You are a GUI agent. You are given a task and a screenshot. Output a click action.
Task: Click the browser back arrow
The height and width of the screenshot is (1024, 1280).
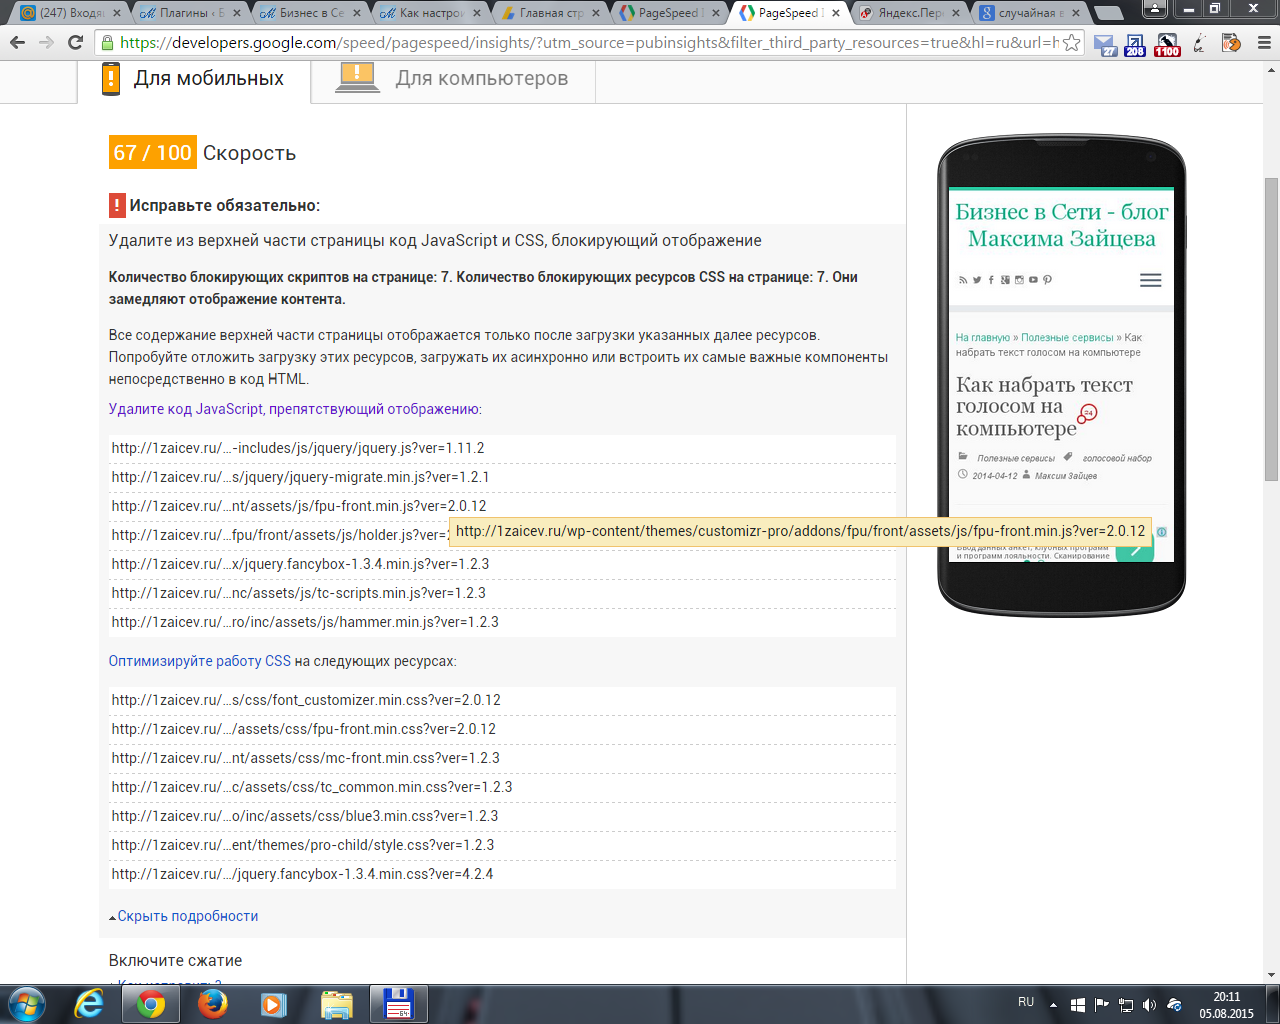(17, 43)
